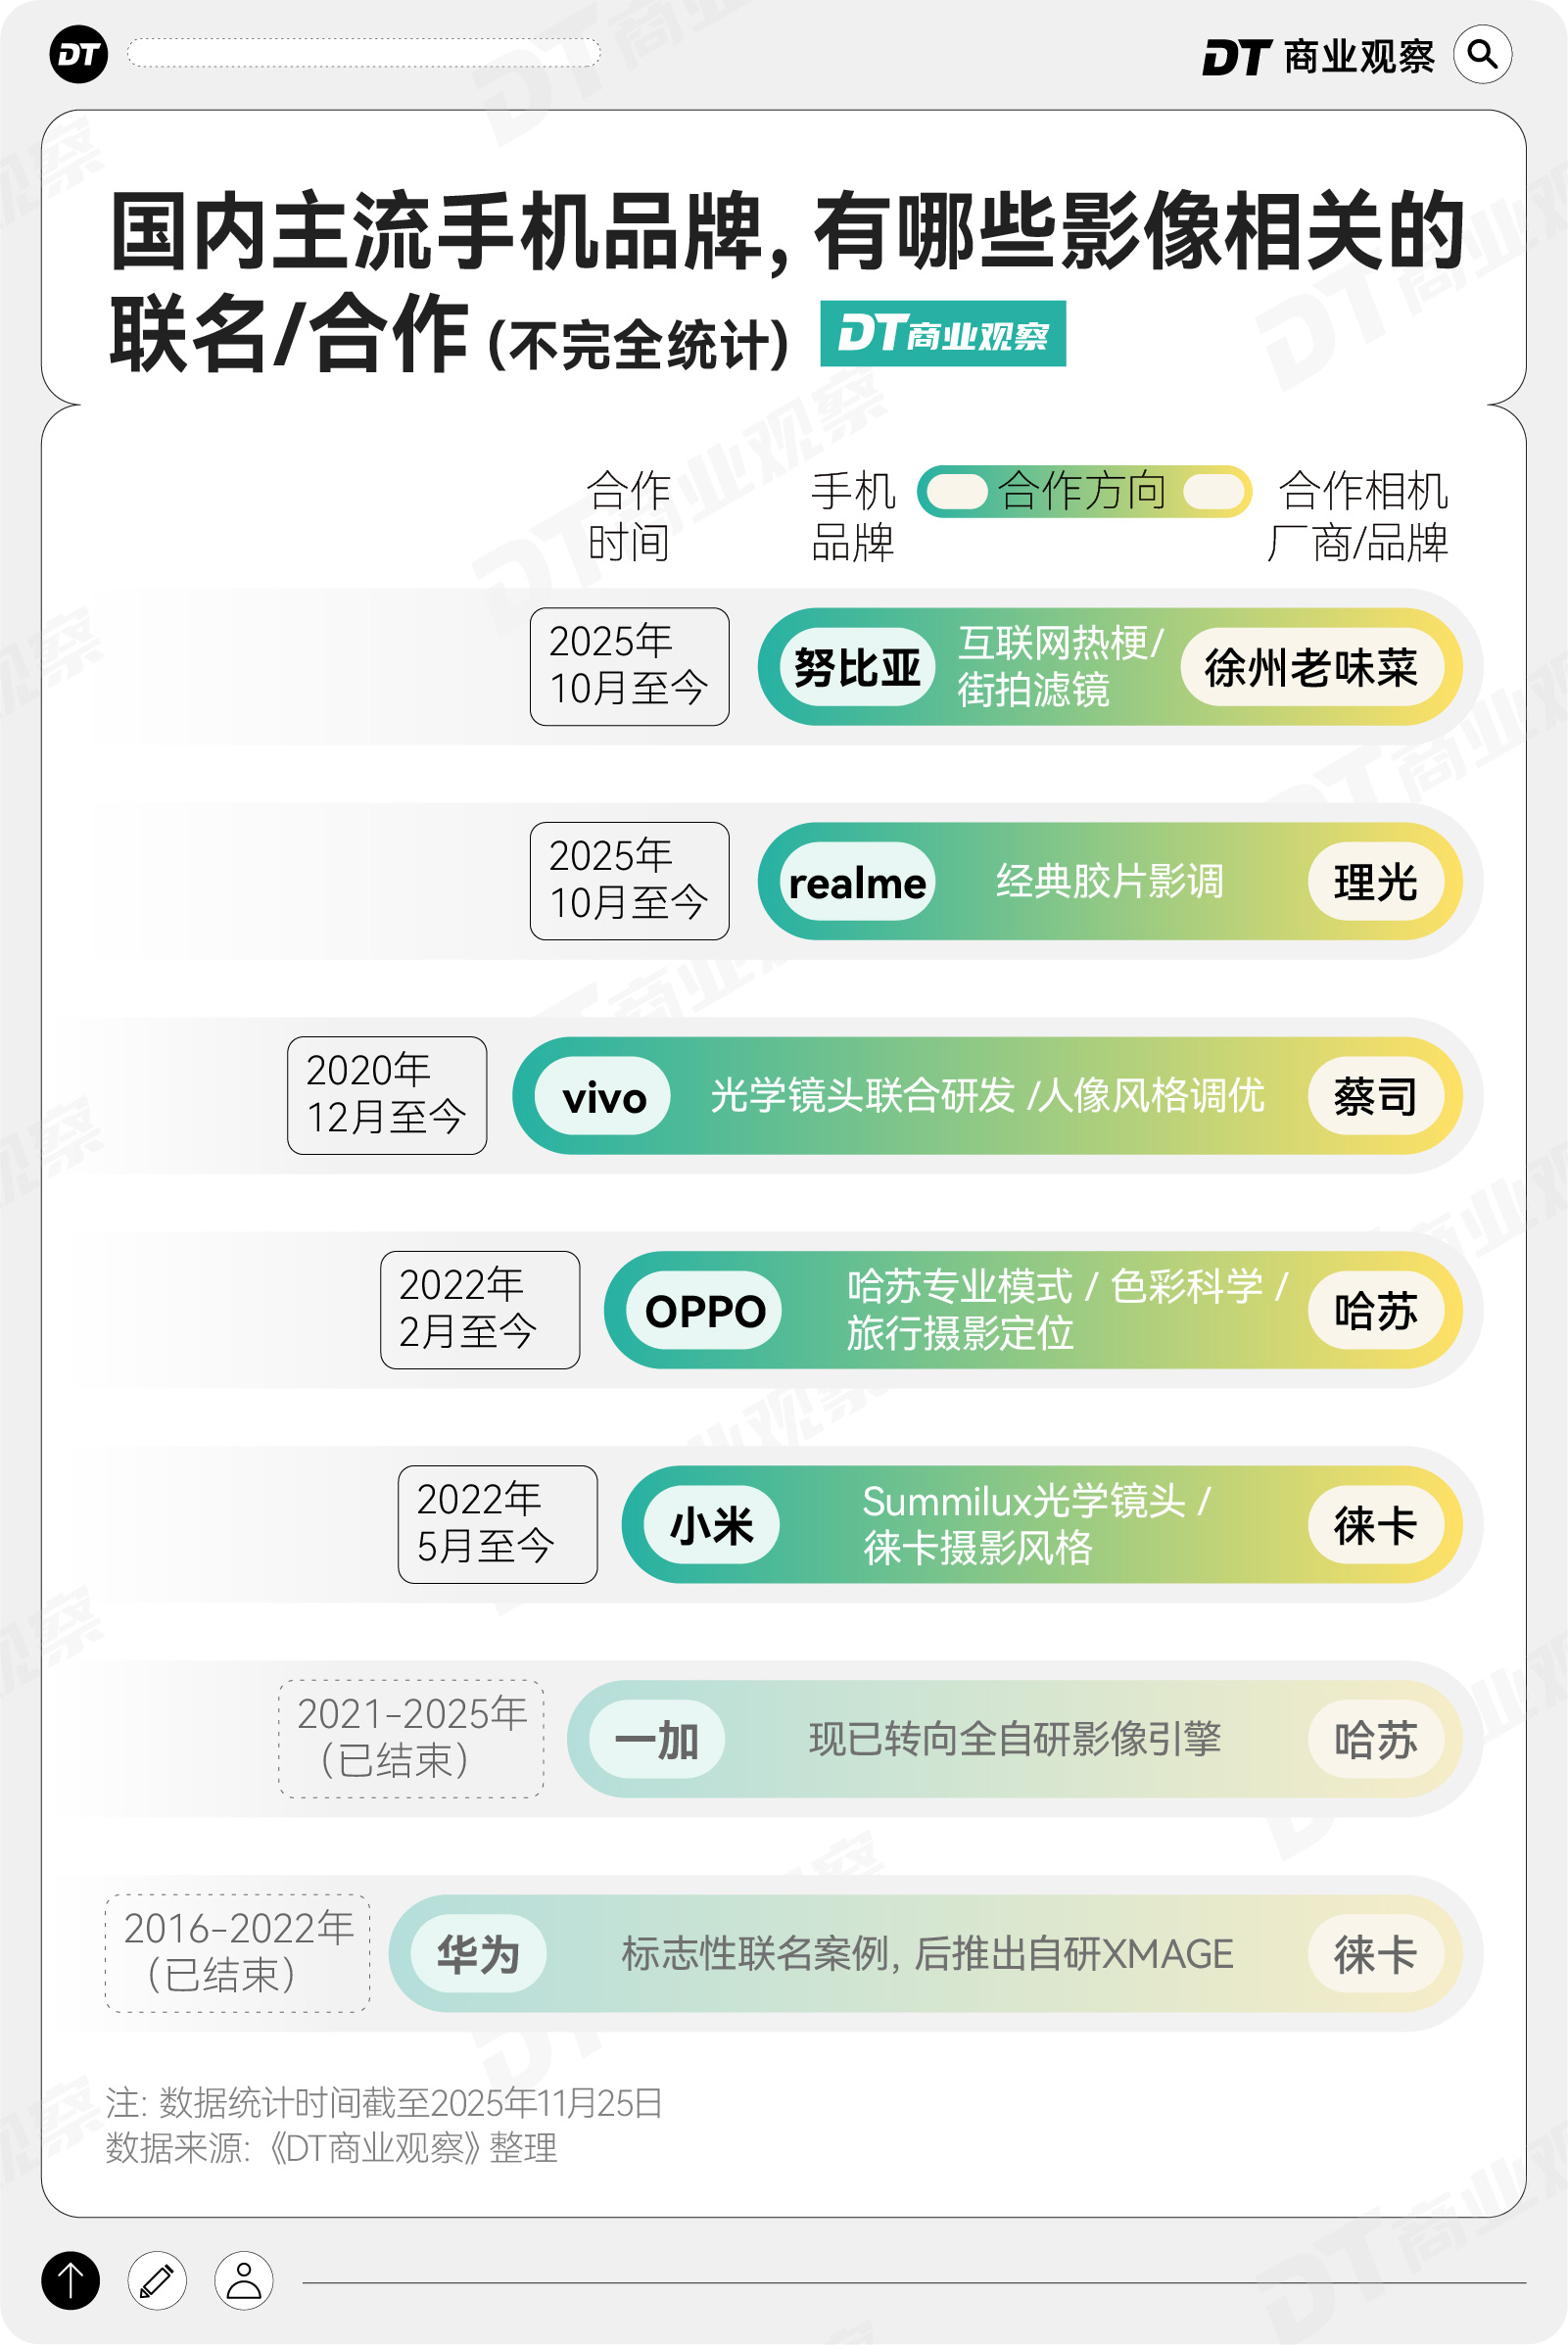Click the magnifier search icon
Image resolution: width=1568 pixels, height=2345 pixels.
point(1482,54)
